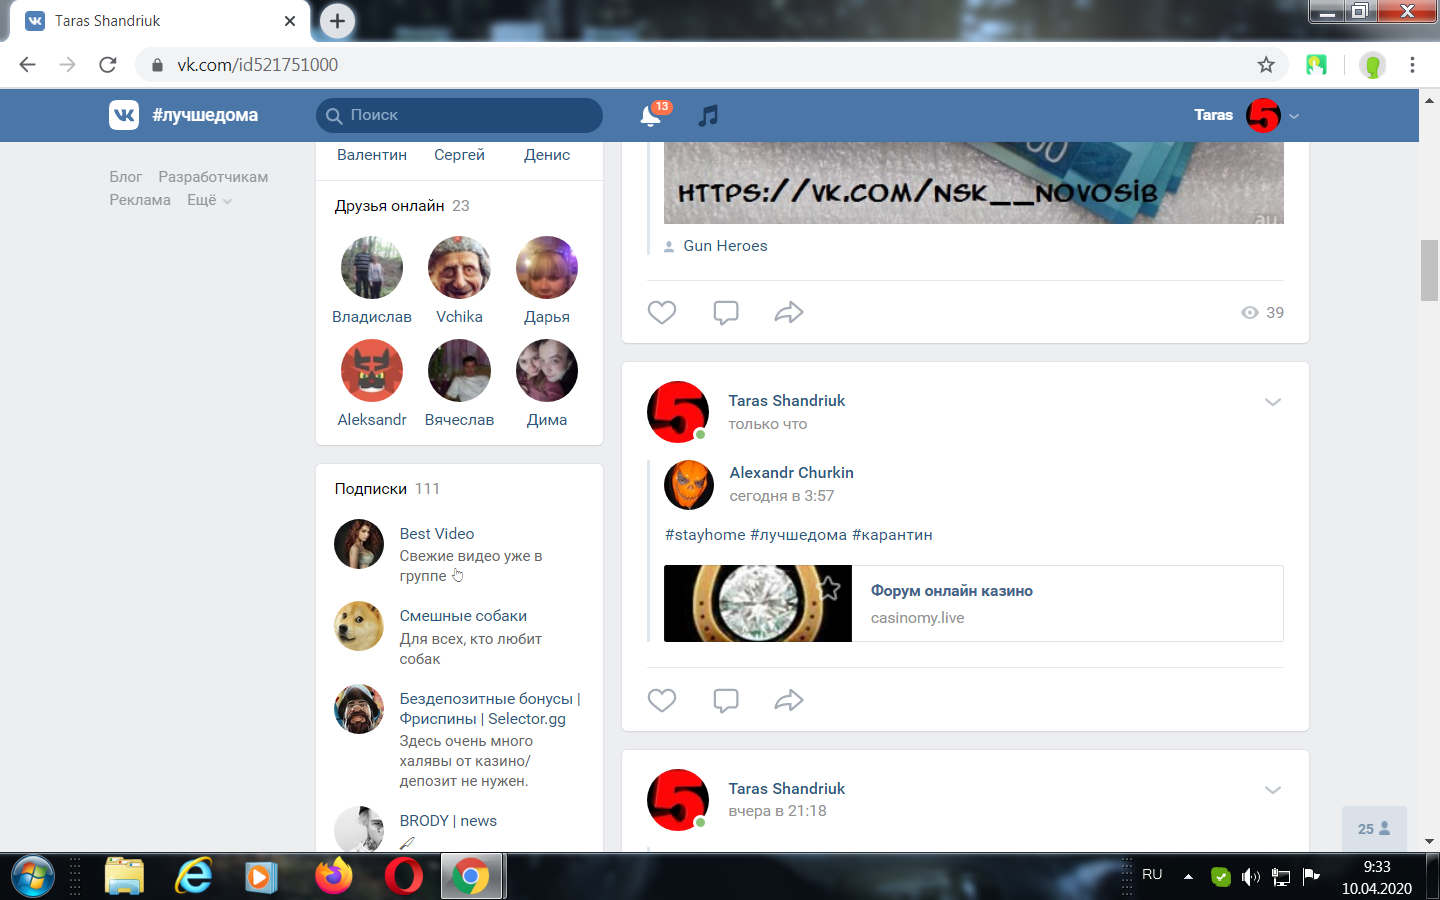Share the Alexandr Churkin repost
1440x900 pixels.
pyautogui.click(x=789, y=700)
